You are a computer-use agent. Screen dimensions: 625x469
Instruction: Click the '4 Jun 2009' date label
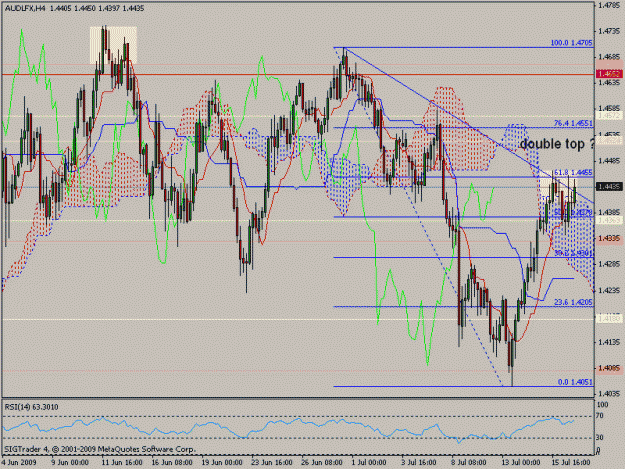point(19,462)
